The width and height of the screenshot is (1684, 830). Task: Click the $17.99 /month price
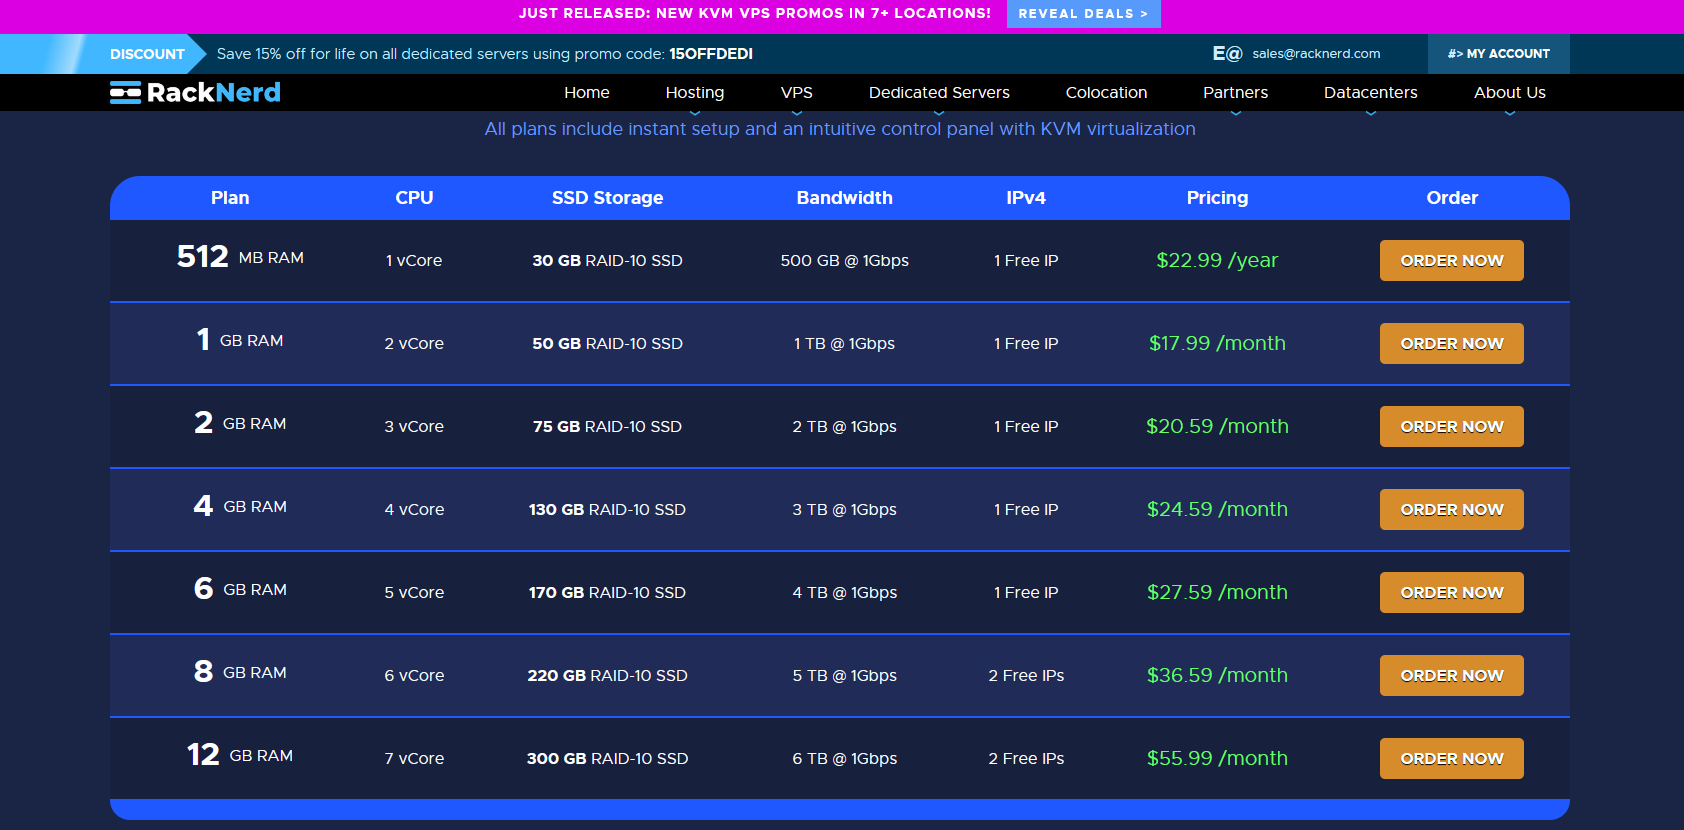click(1217, 344)
